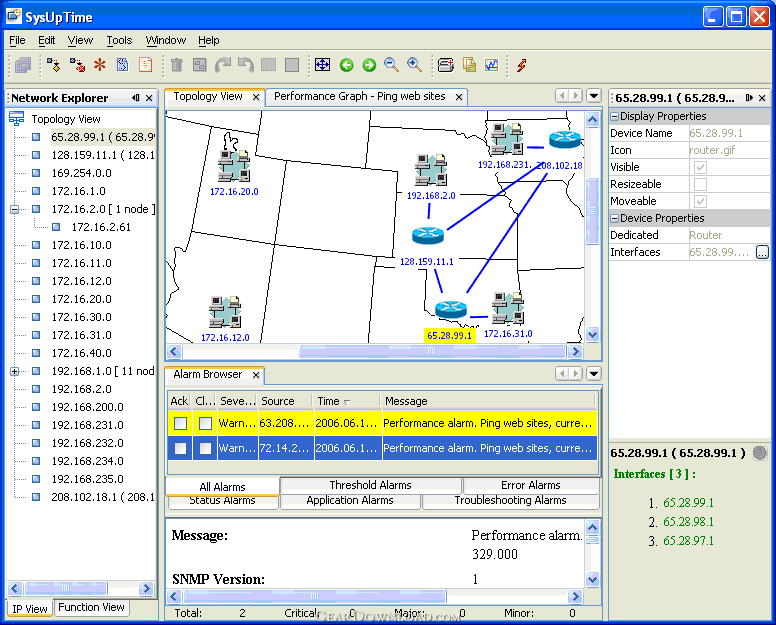
Task: Click Network Explorer horizontal scrollbar thumb
Action: click(65, 588)
